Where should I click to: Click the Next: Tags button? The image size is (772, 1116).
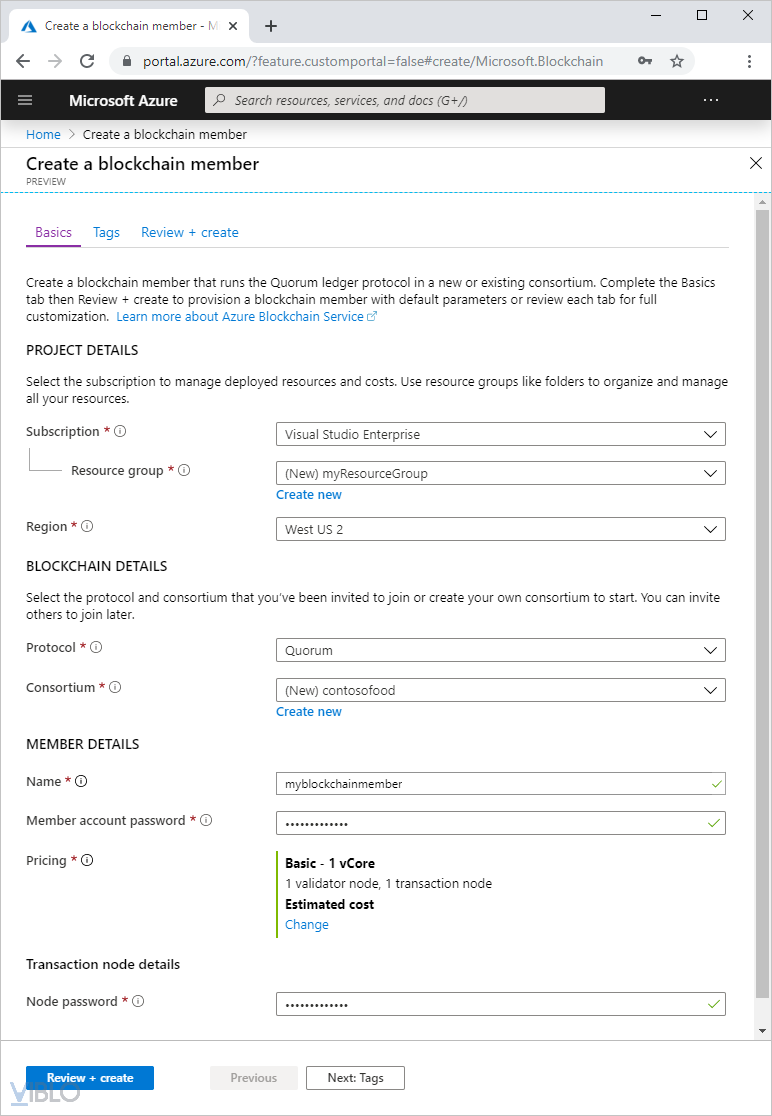356,1078
